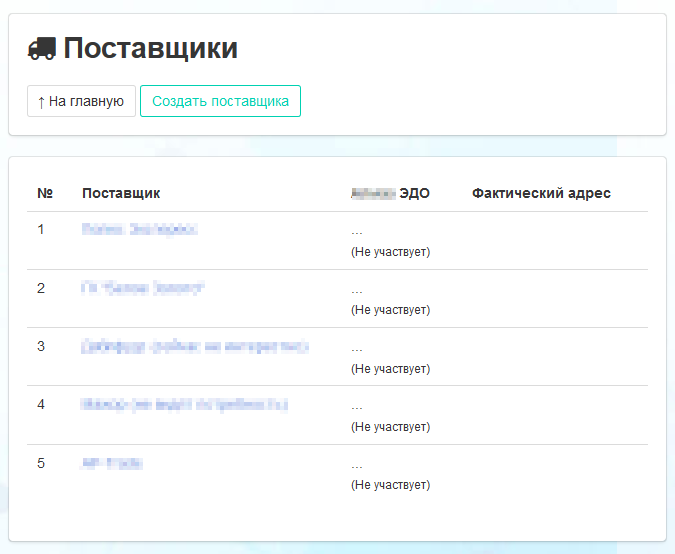
Task: Click the ellipsis ЭДО link in row 1
Action: pyautogui.click(x=357, y=232)
